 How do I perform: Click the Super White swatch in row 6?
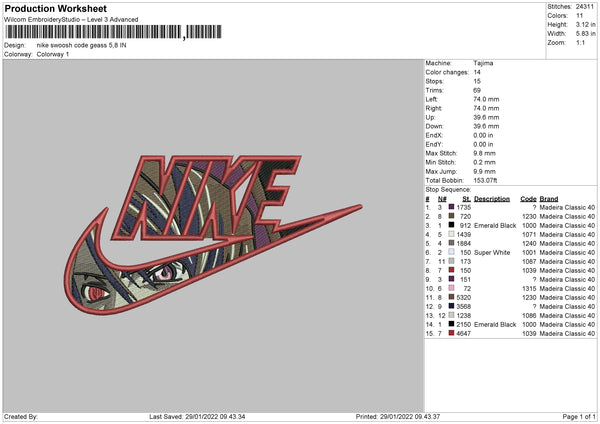(452, 252)
